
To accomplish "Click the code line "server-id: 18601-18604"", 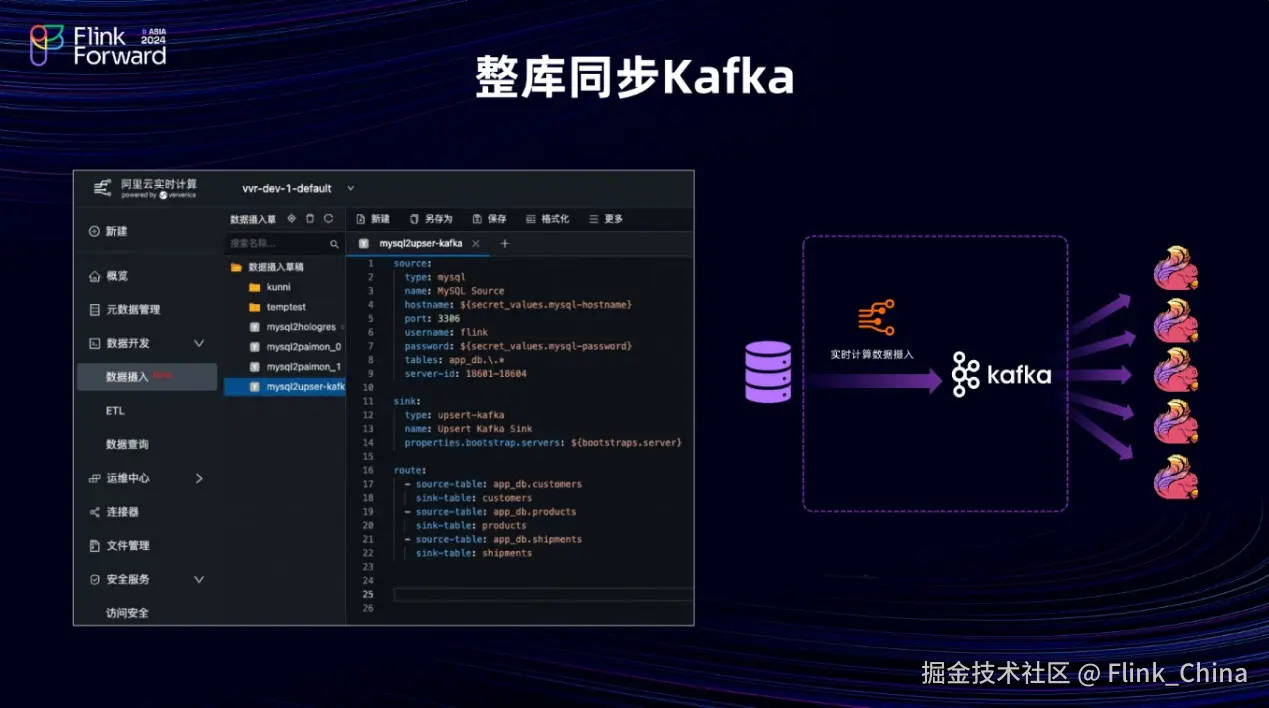I will pyautogui.click(x=465, y=373).
